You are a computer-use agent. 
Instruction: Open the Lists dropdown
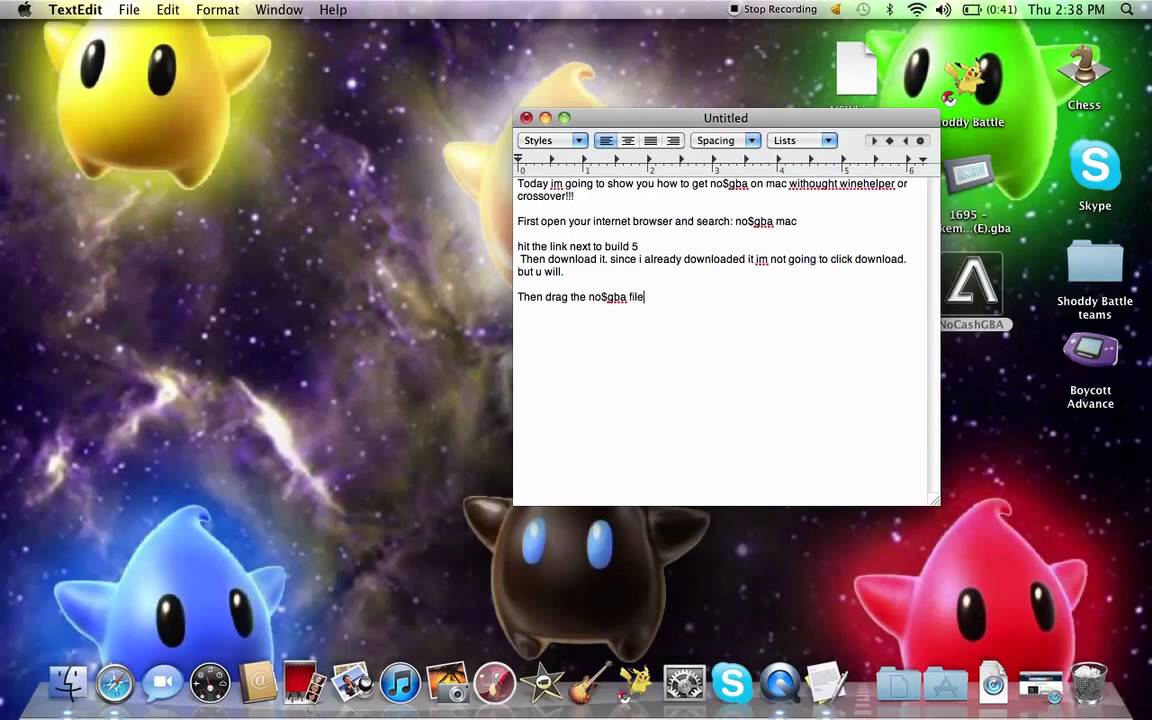tap(802, 140)
